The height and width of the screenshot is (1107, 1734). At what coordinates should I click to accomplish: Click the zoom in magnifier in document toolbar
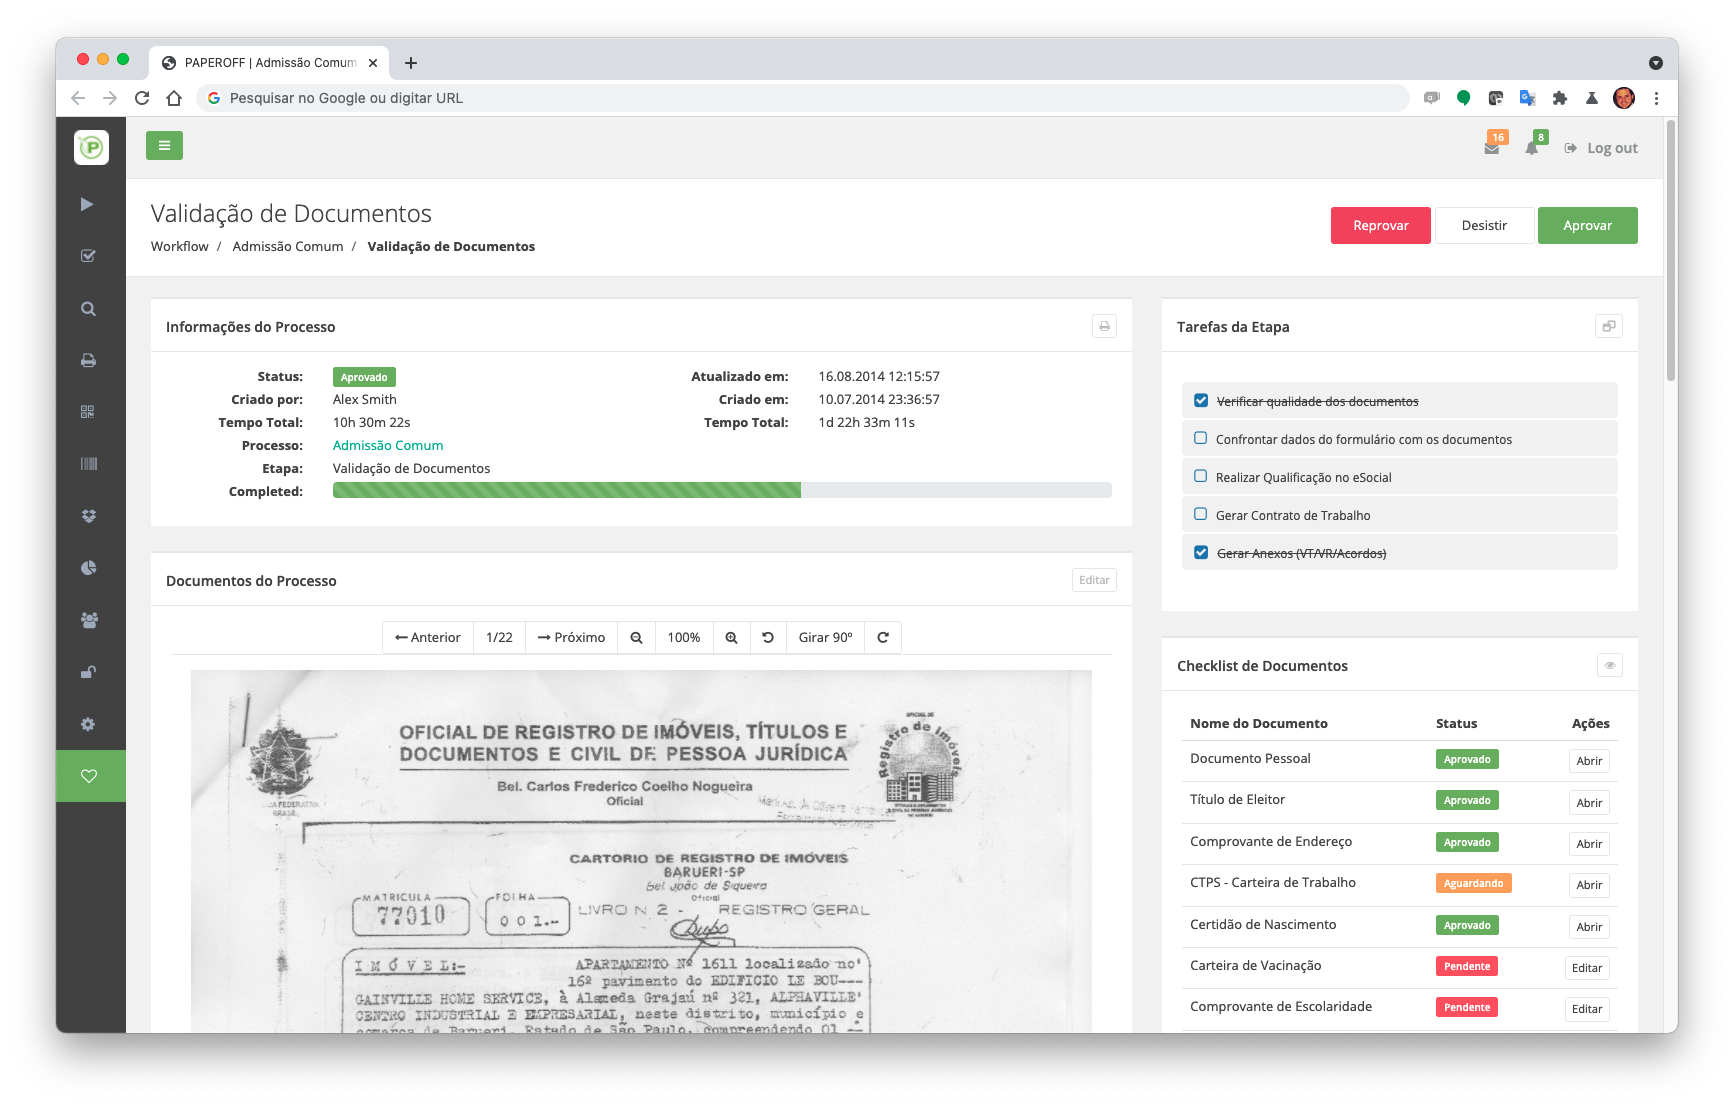click(731, 638)
